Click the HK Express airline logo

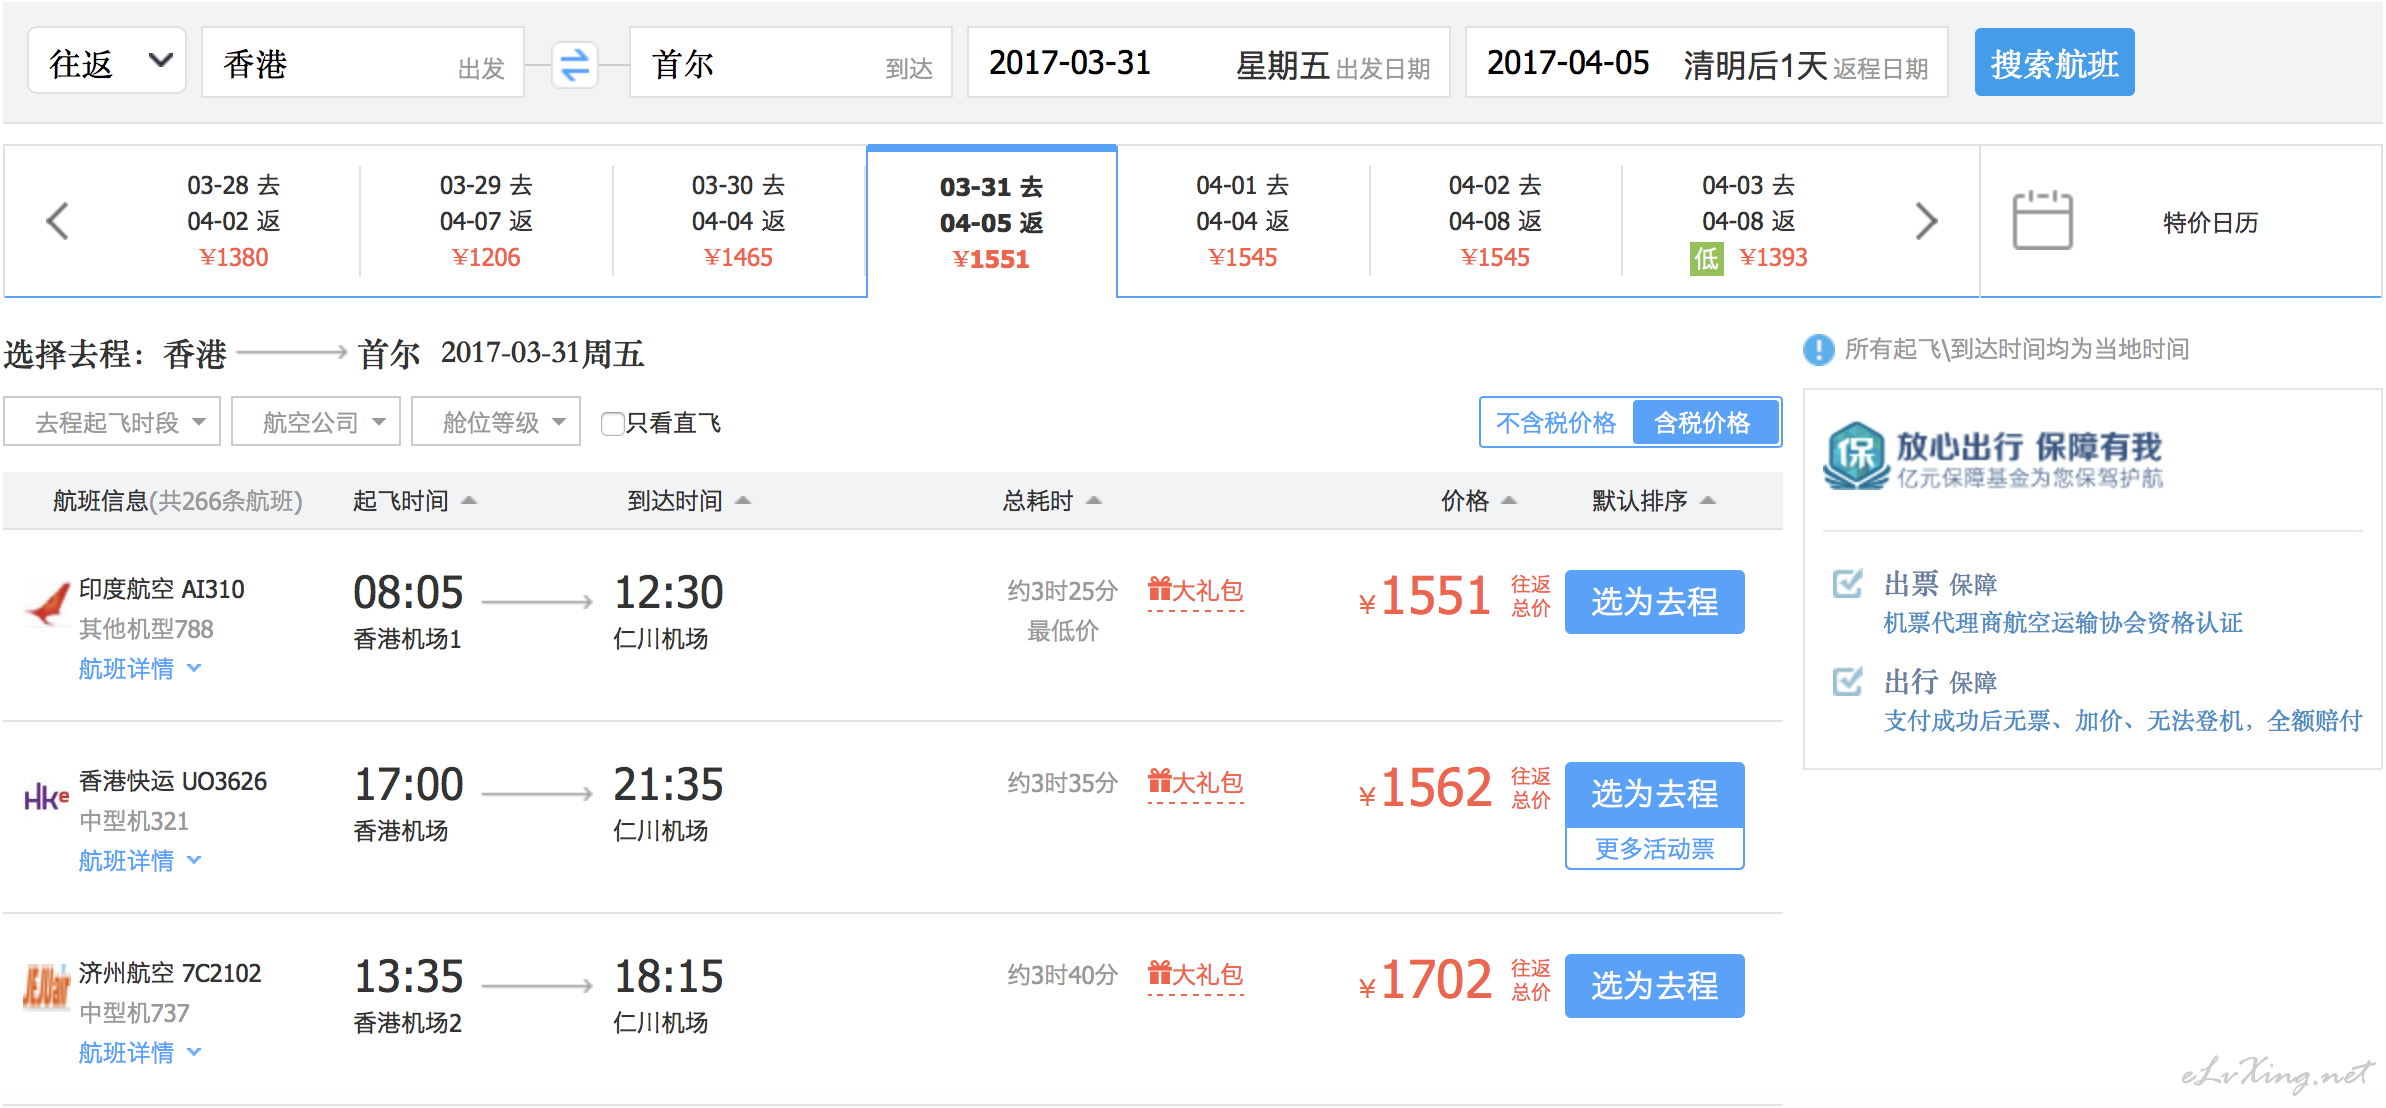pyautogui.click(x=47, y=797)
